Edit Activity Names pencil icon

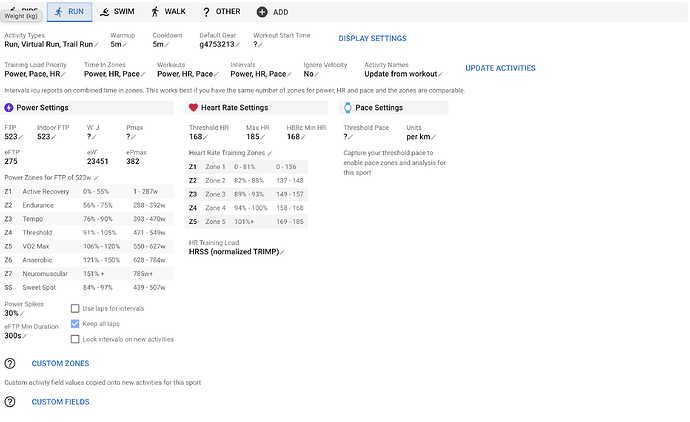coord(441,74)
